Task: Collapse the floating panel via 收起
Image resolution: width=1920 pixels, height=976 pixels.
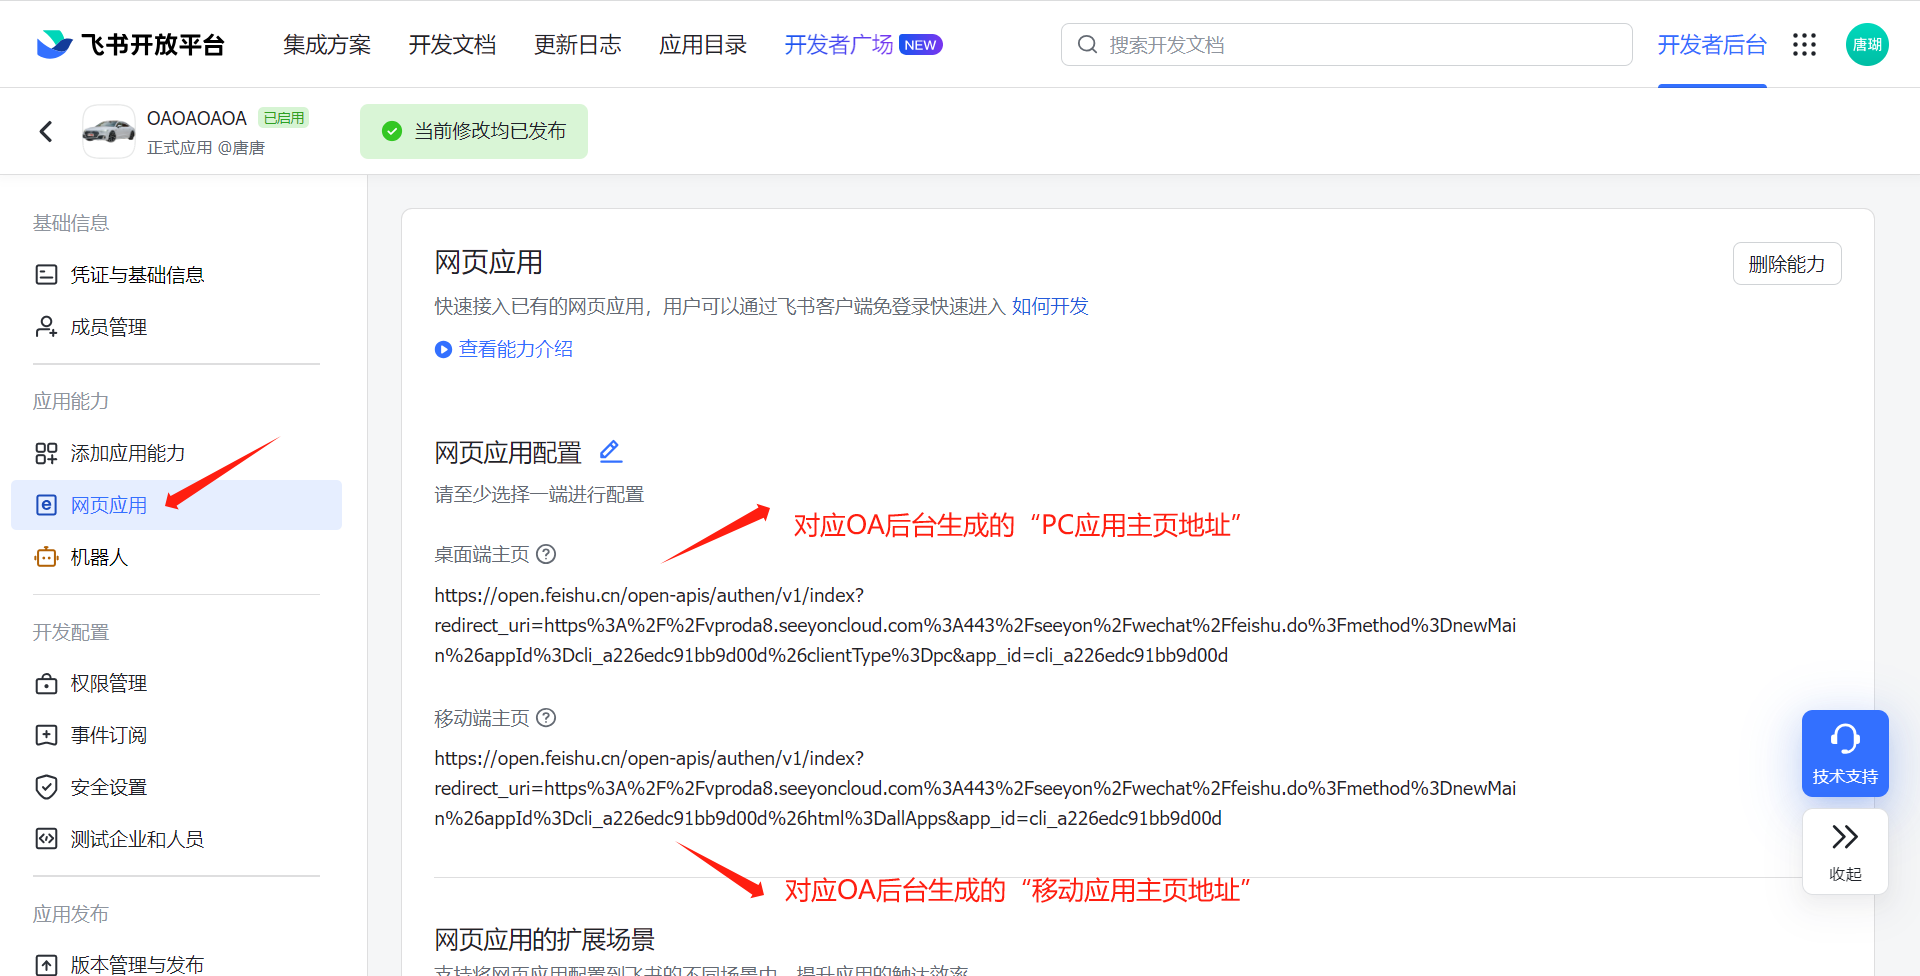Action: coord(1845,851)
